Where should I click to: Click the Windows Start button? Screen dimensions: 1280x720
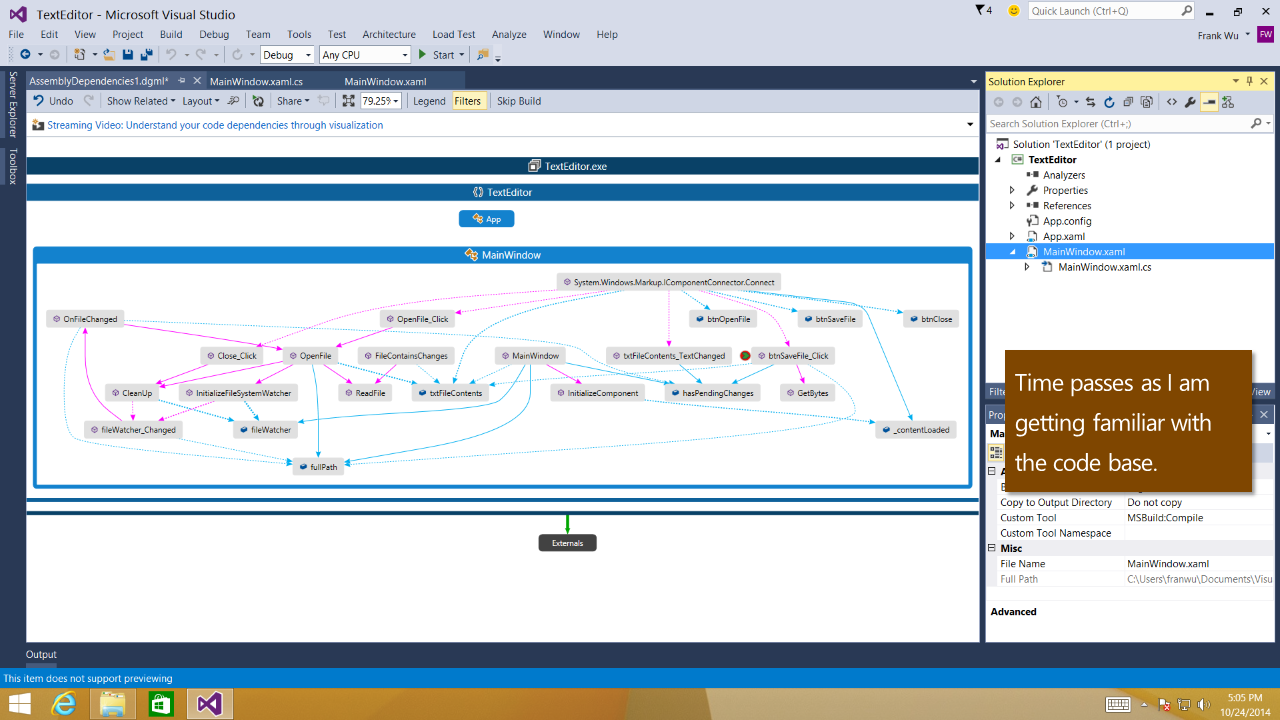click(19, 704)
